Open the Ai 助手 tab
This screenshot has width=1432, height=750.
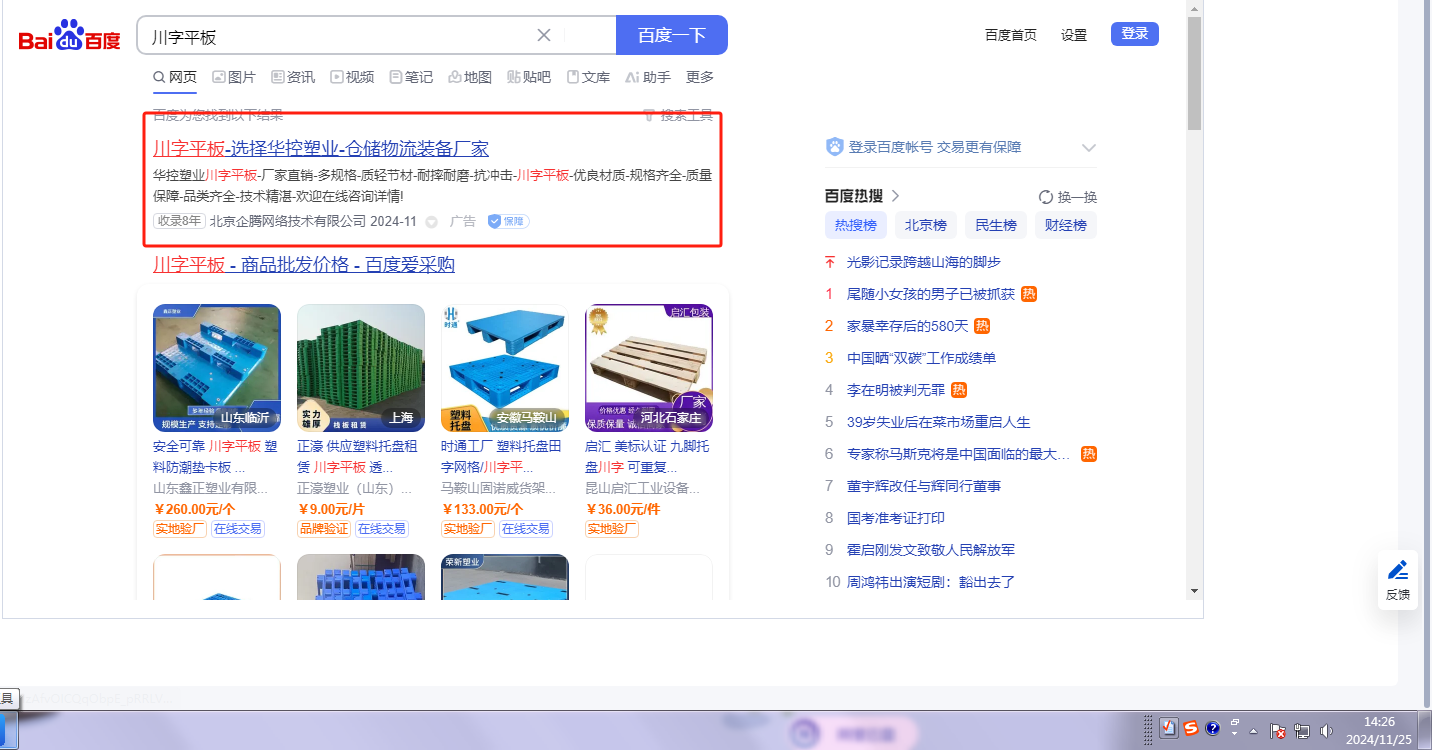[x=648, y=77]
